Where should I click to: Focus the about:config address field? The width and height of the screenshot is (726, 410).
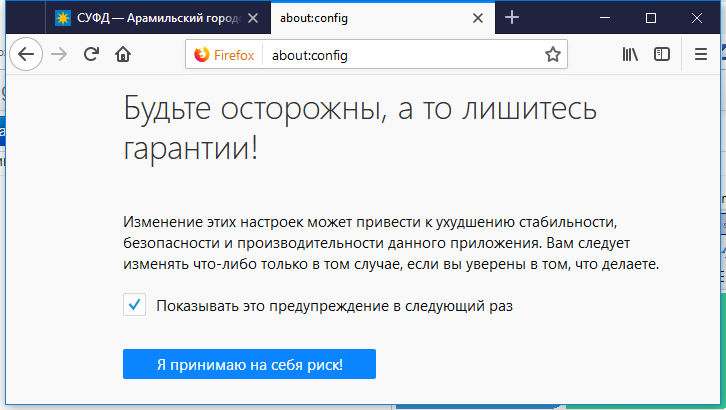[400, 55]
